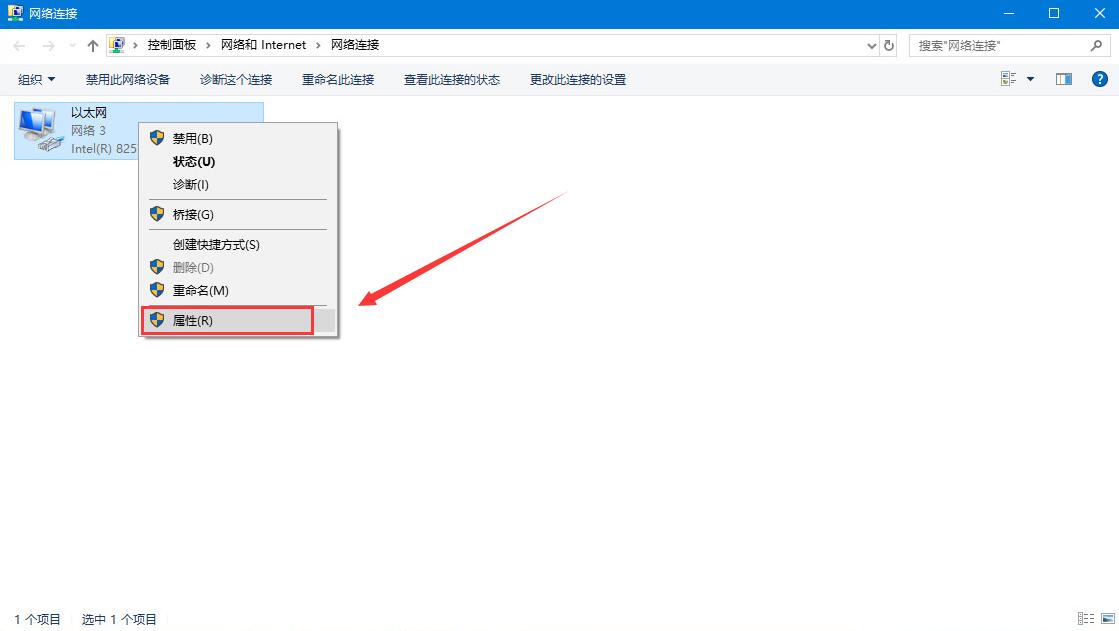The width and height of the screenshot is (1119, 631).
Task: Click the search magnifier icon
Action: tap(1096, 46)
